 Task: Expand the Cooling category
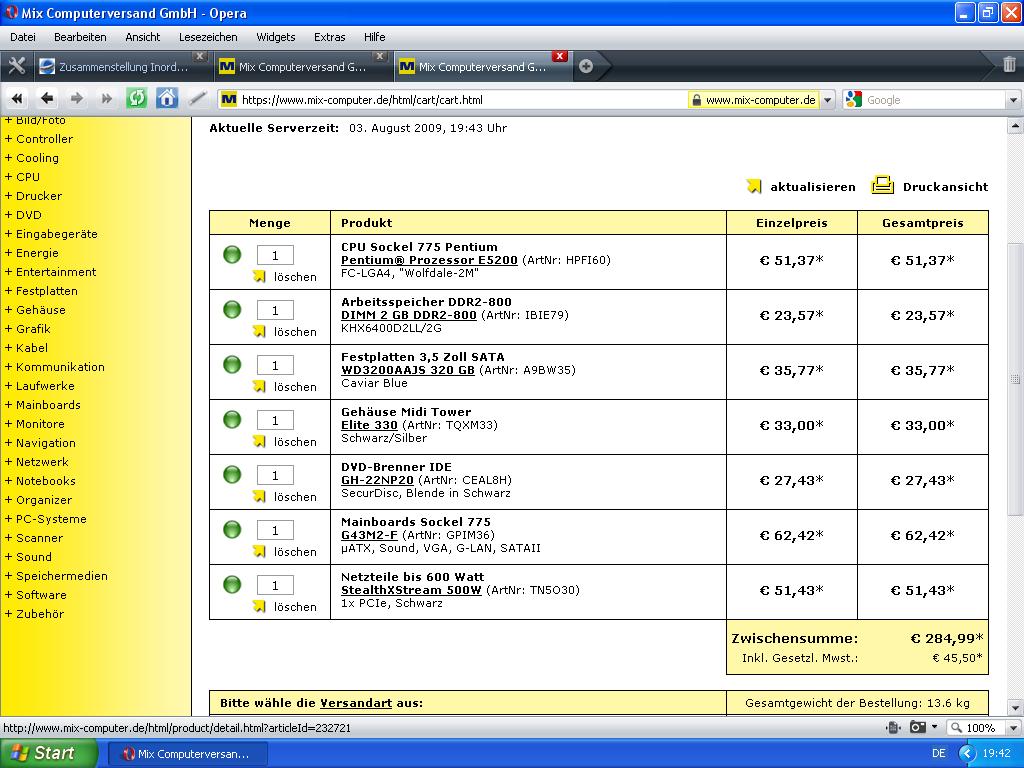click(31, 157)
